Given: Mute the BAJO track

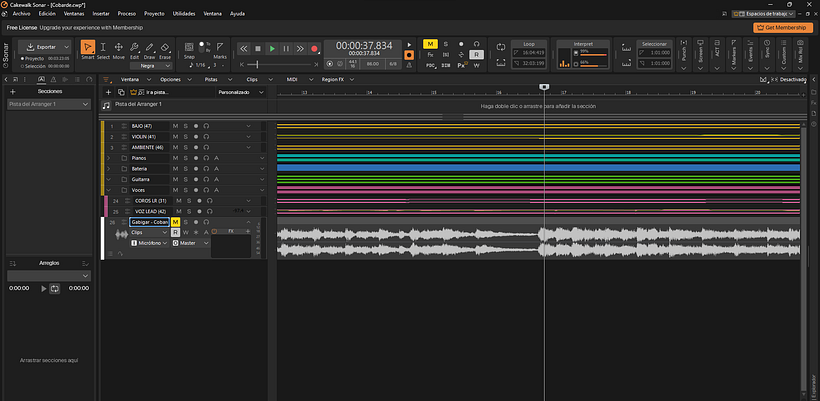Looking at the screenshot, I should (x=175, y=126).
